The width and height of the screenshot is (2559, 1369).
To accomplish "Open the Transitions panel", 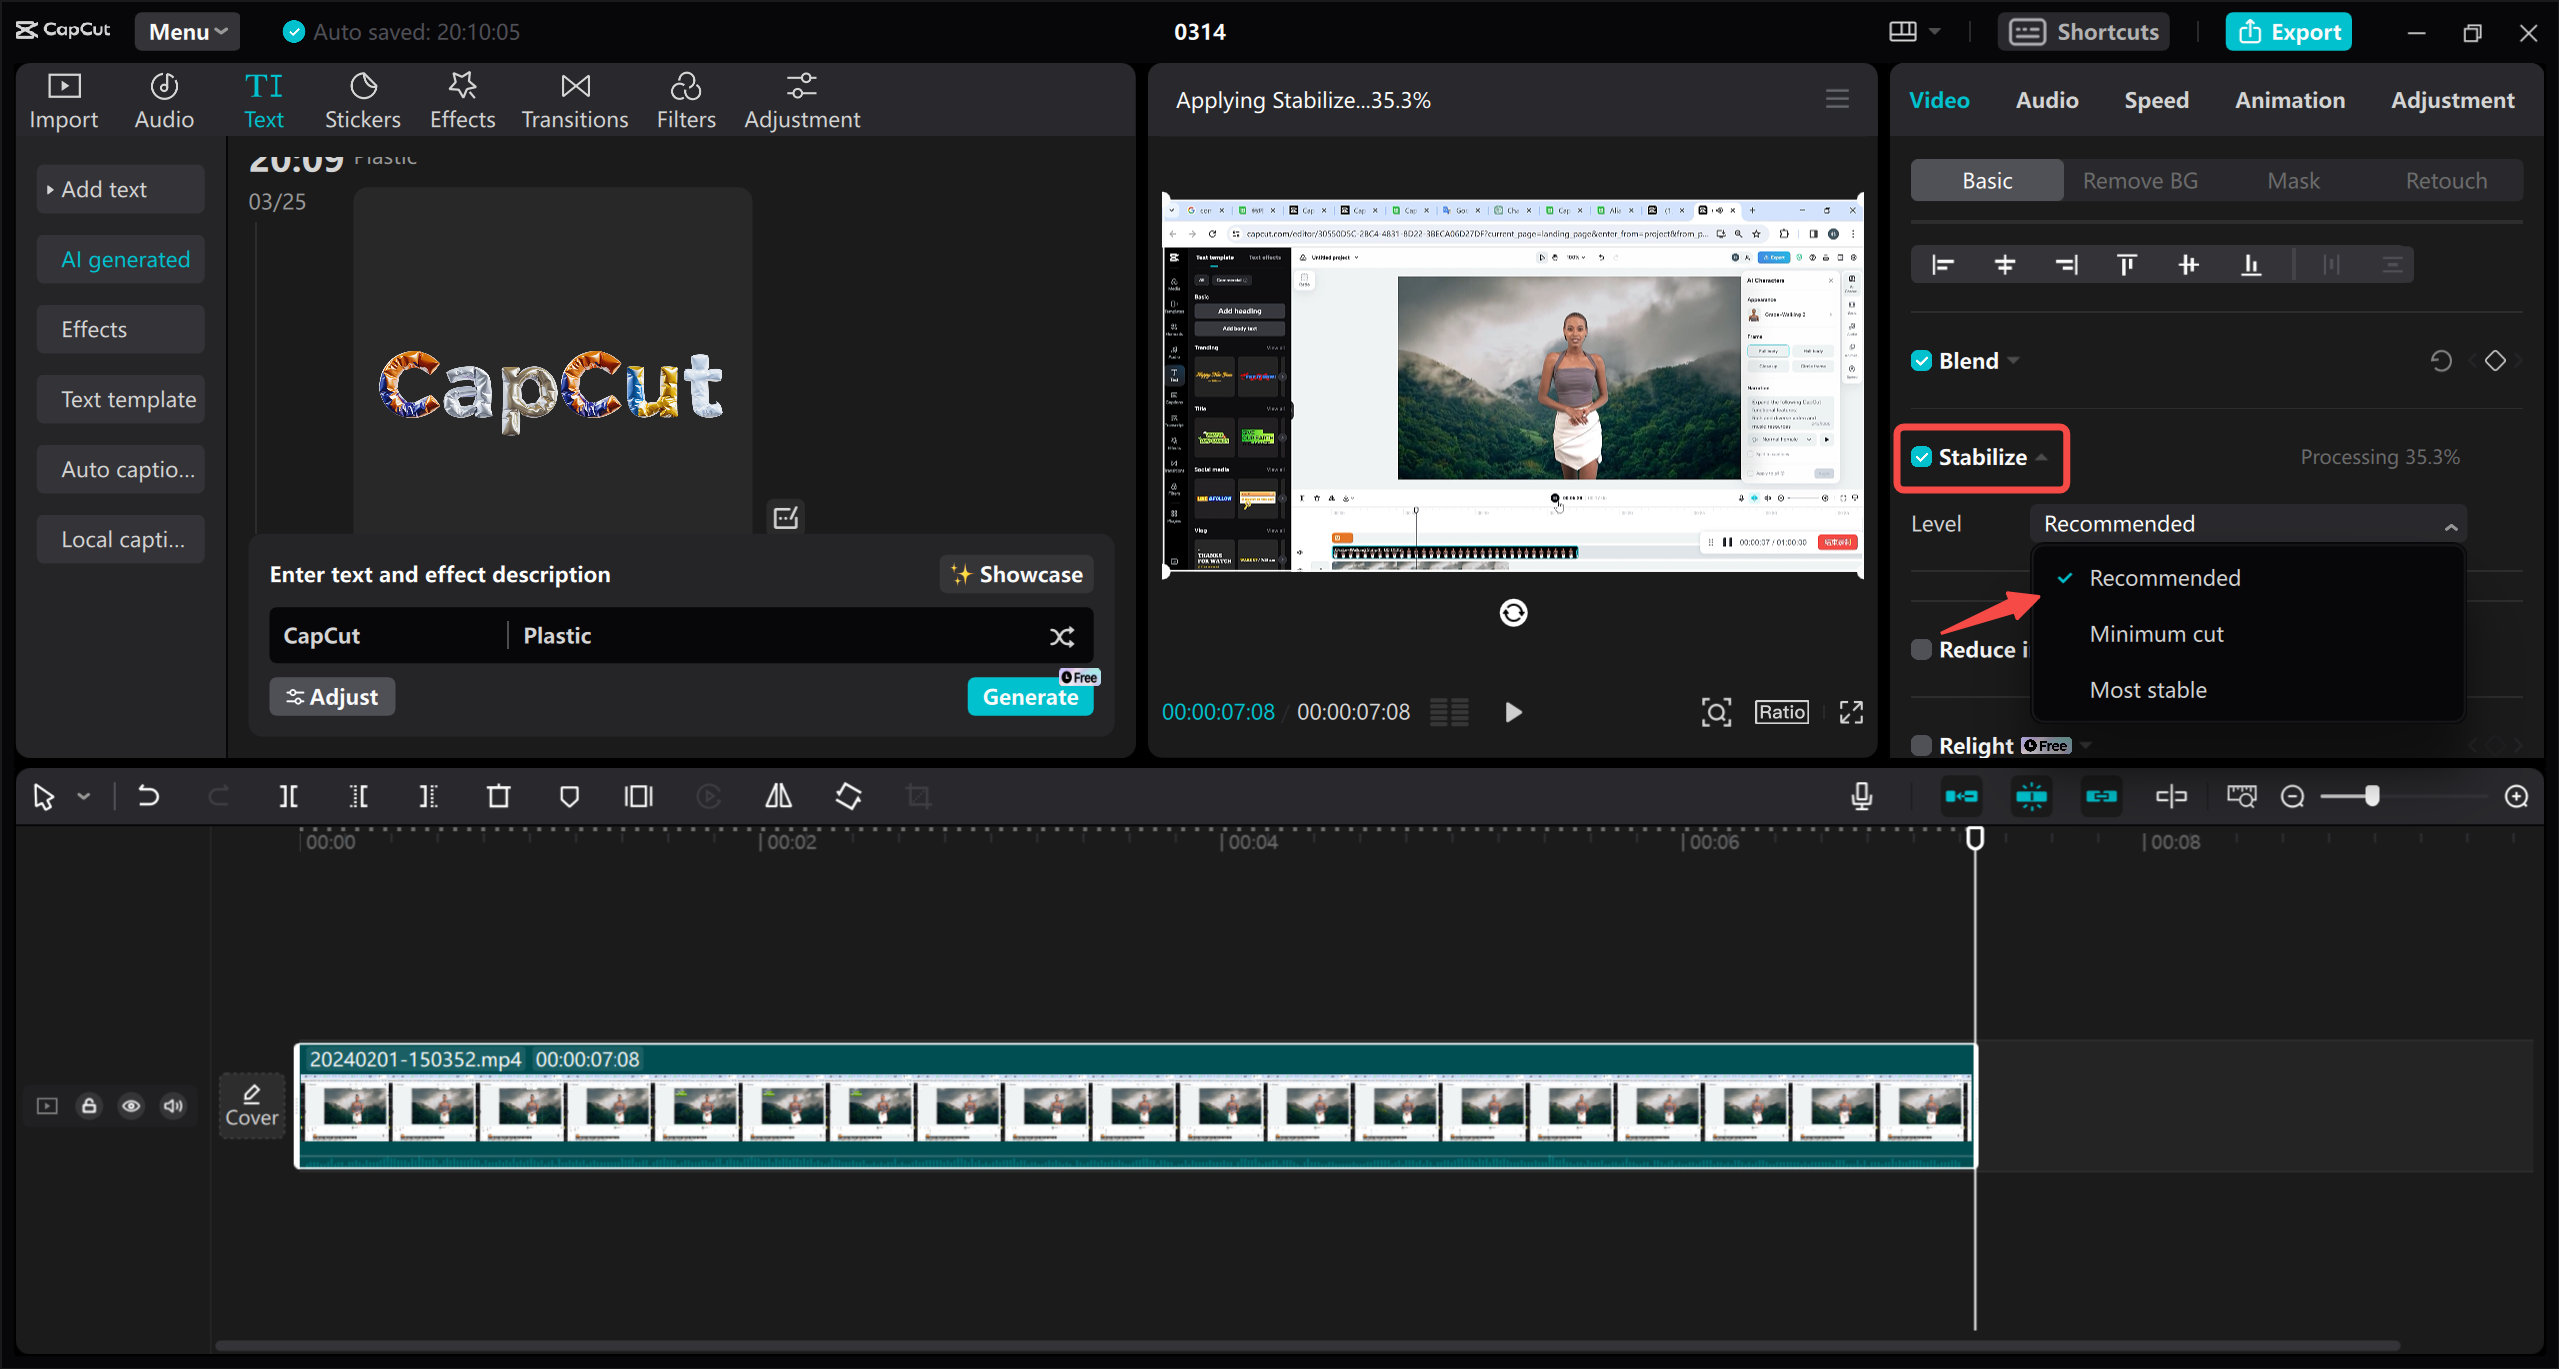I will (574, 99).
